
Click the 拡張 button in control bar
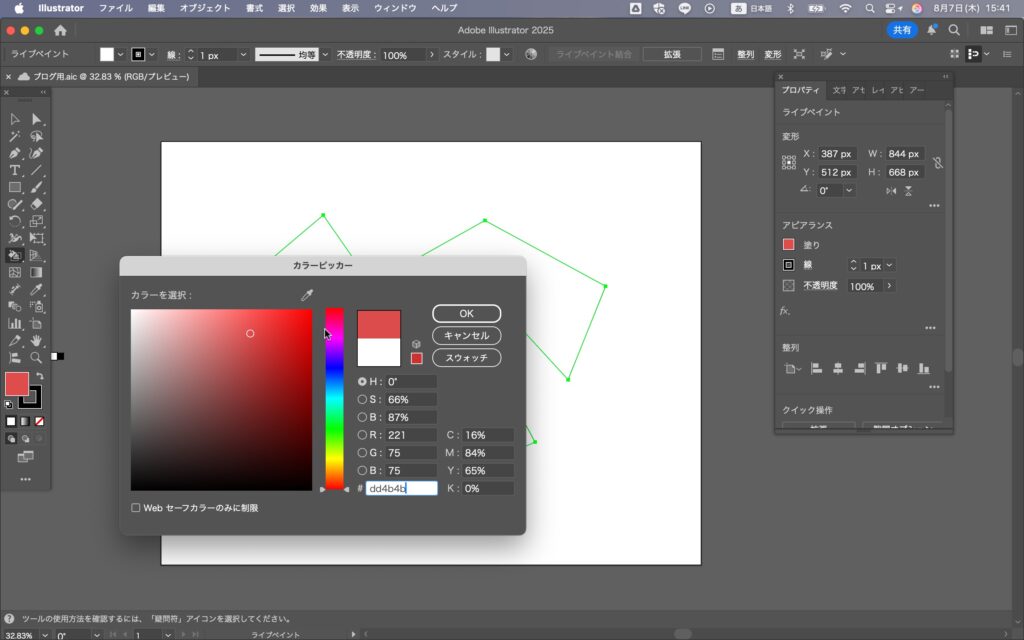click(672, 55)
